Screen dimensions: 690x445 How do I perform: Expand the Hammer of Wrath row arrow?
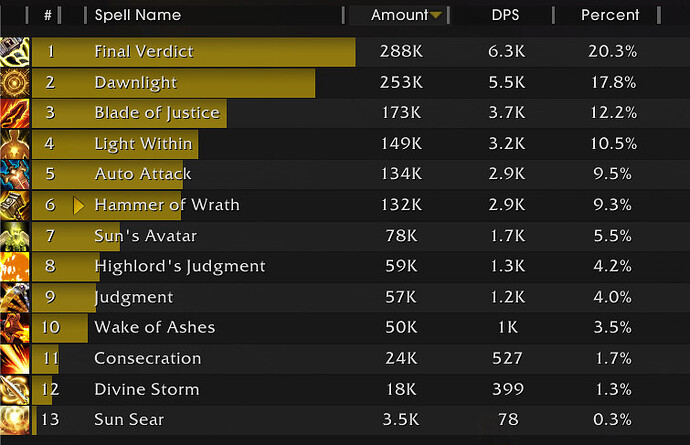click(78, 206)
